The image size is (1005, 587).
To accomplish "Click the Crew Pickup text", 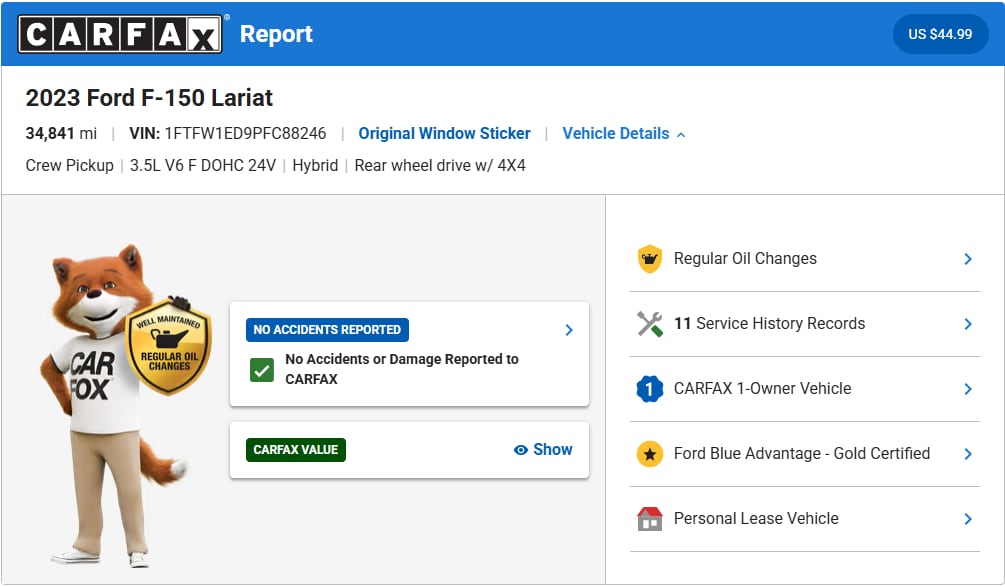I will click(69, 165).
